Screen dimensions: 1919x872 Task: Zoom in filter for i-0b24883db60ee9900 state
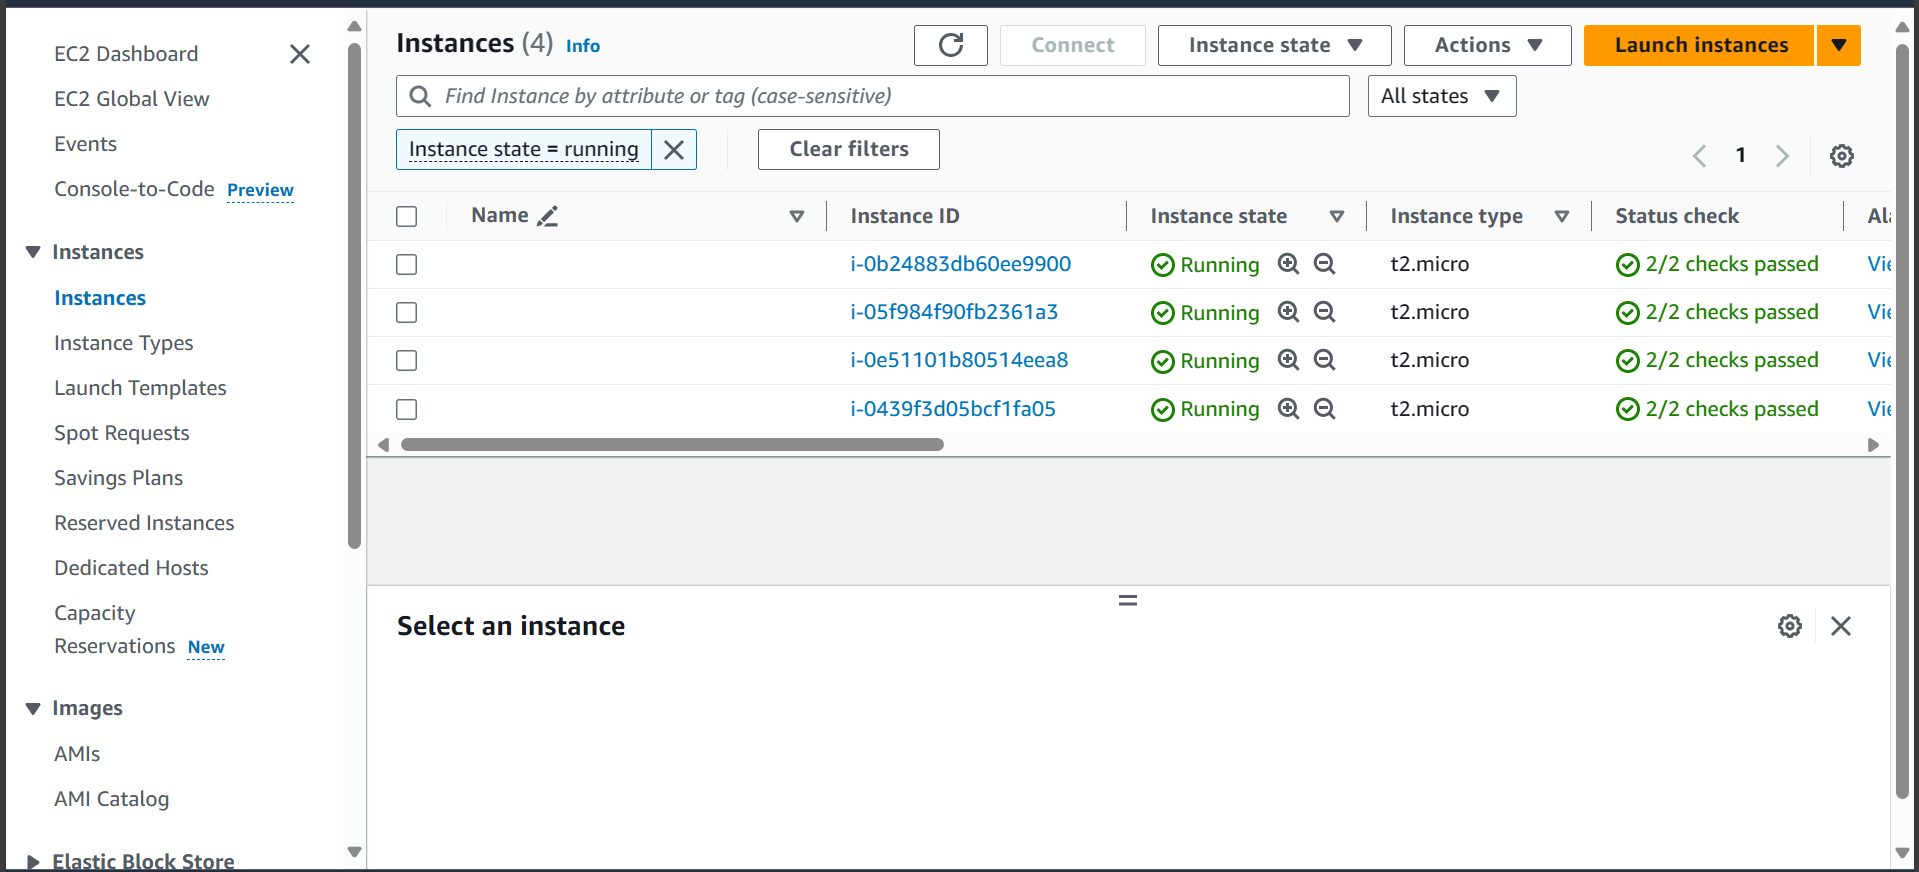click(x=1288, y=264)
